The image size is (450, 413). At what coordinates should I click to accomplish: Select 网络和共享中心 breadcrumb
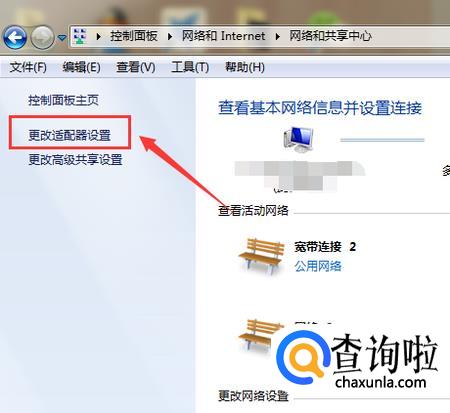click(330, 36)
